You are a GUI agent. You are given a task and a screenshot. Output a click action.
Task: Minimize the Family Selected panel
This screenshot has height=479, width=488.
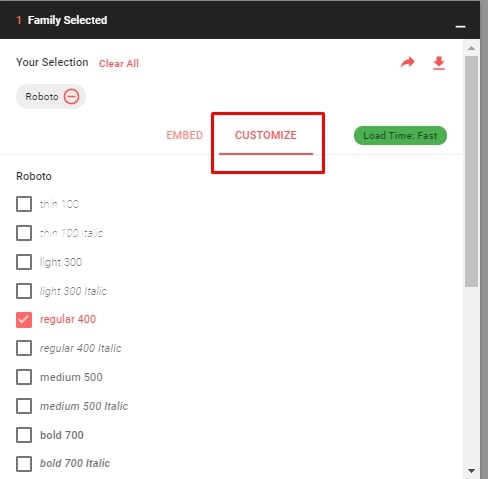pos(460,27)
